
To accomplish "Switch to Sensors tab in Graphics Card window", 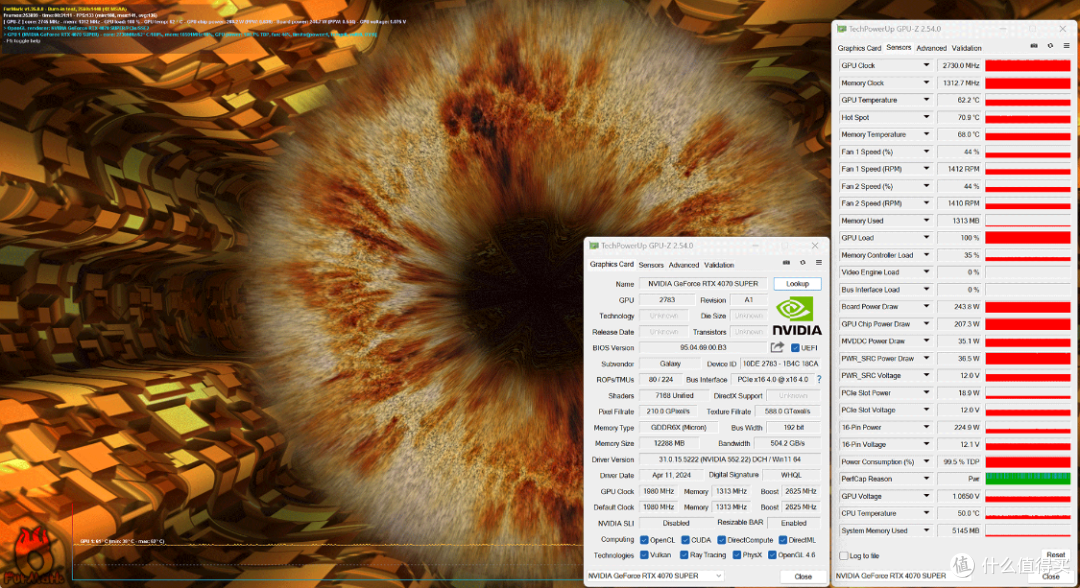I will (651, 265).
